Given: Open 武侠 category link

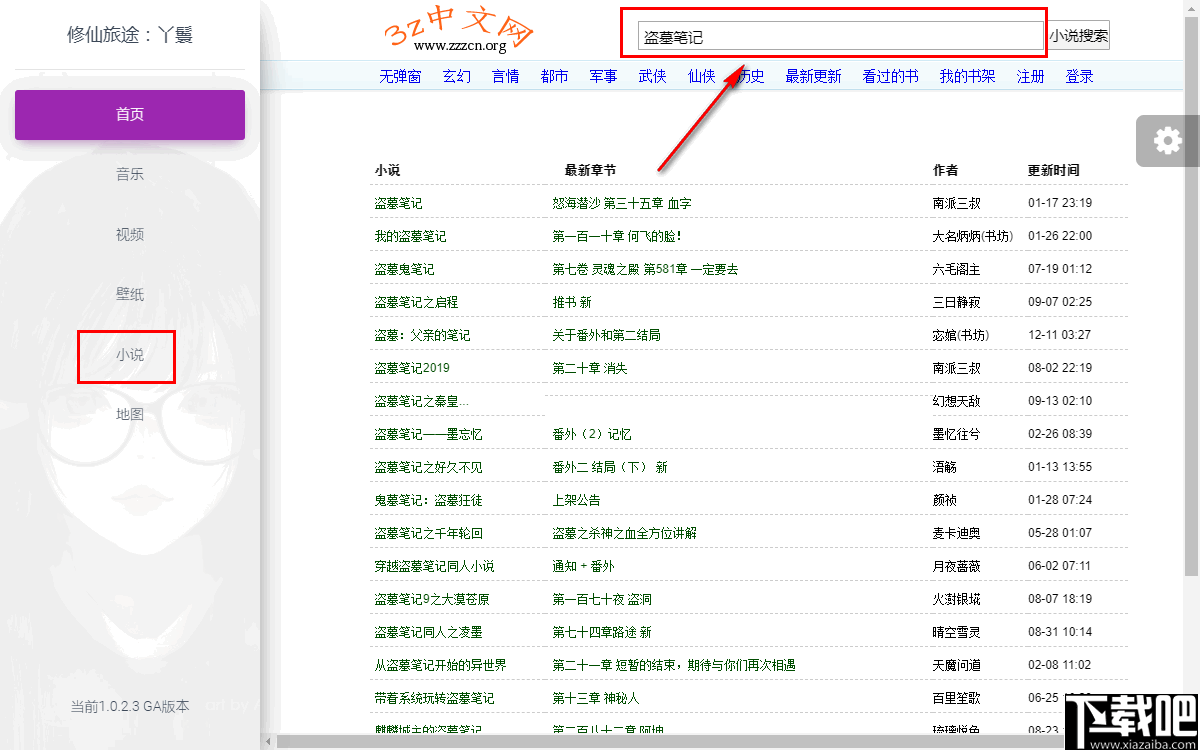Looking at the screenshot, I should pos(653,76).
